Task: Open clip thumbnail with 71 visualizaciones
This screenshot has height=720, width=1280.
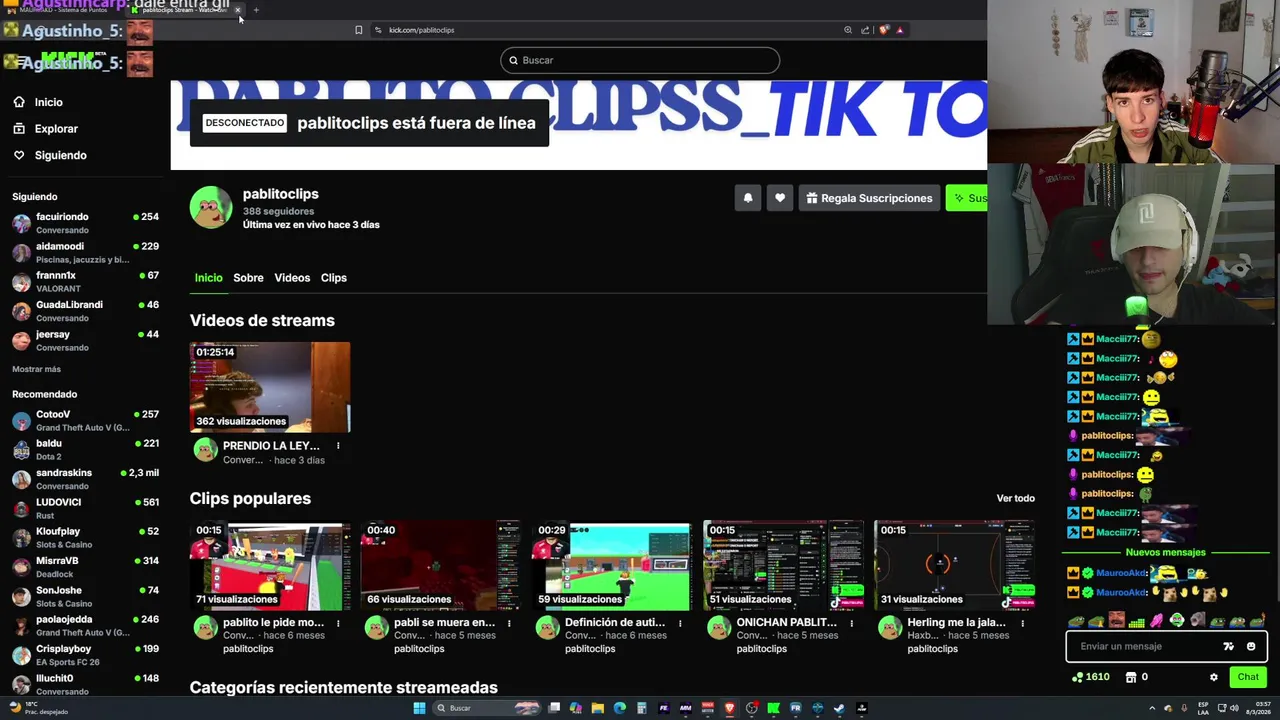Action: tap(270, 565)
